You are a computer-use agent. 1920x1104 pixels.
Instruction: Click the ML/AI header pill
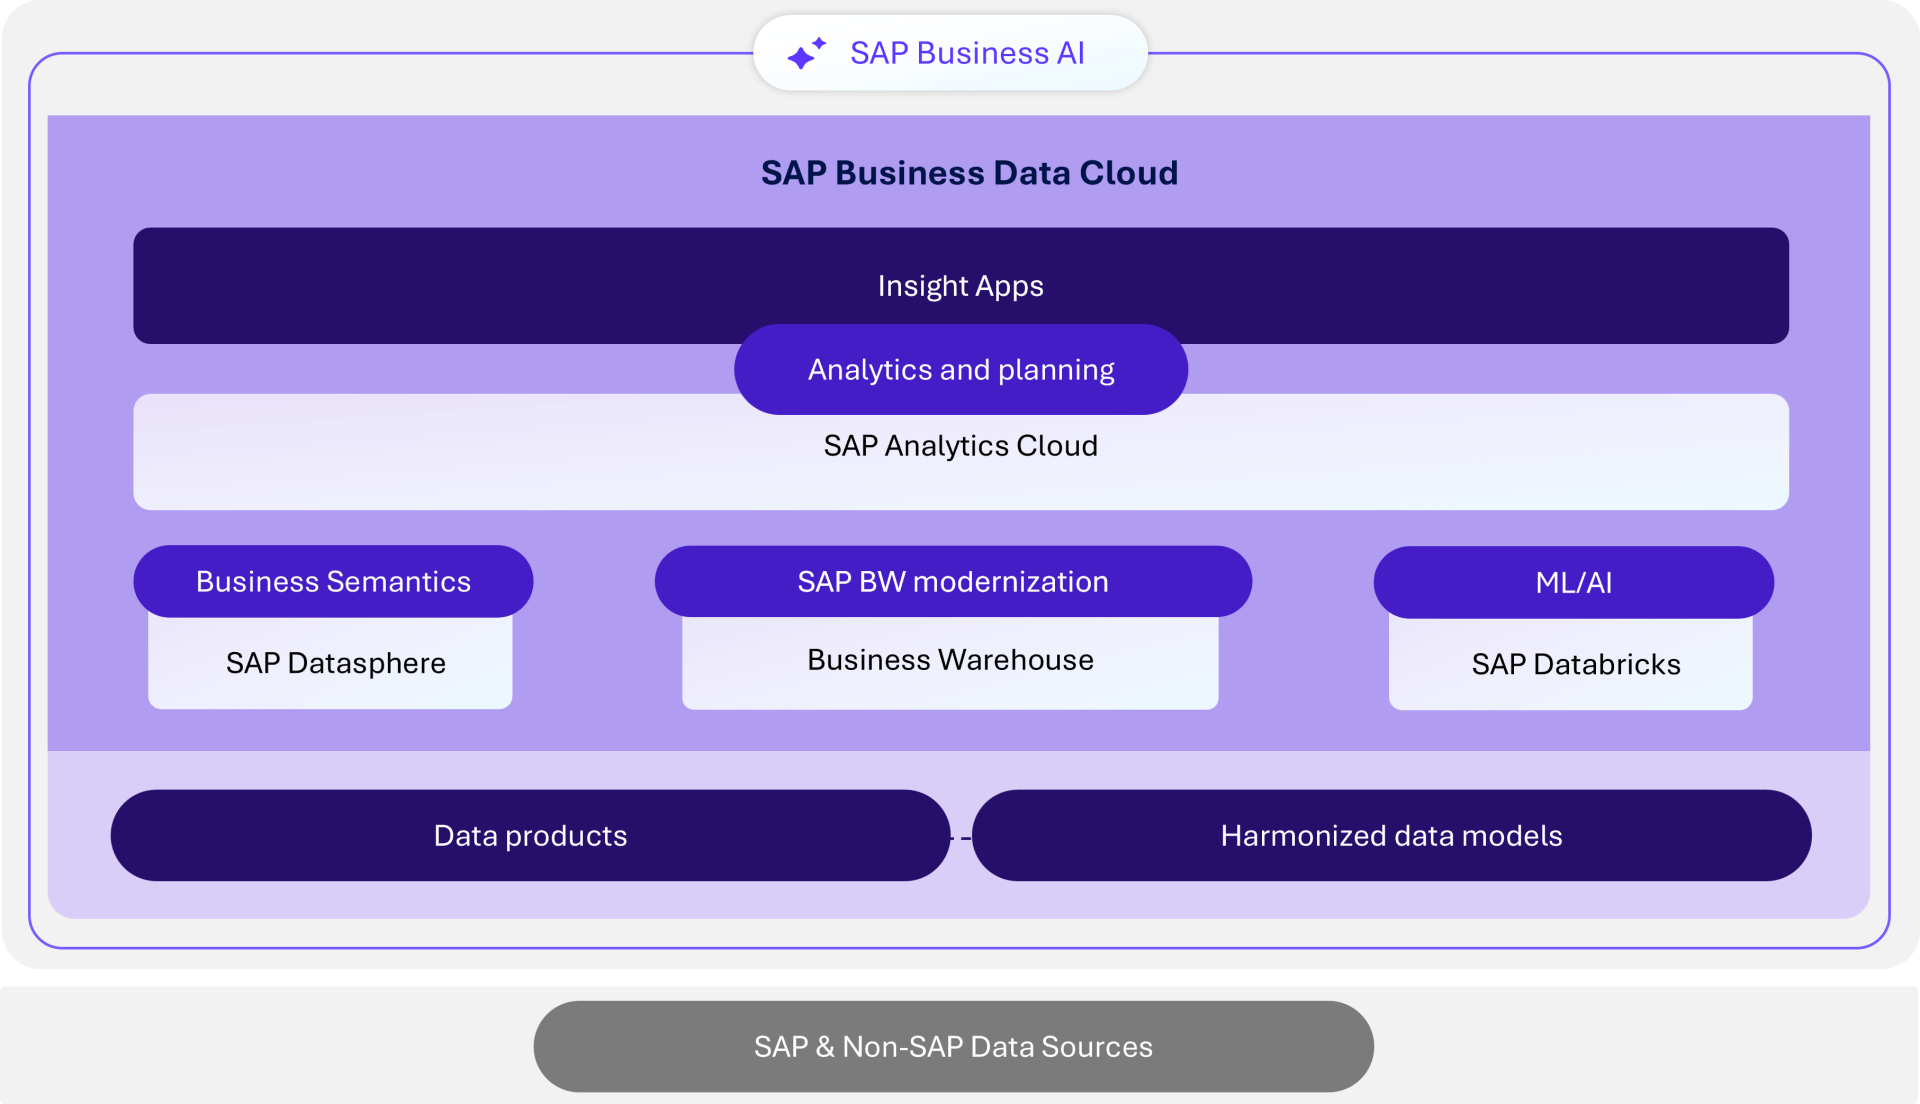click(1572, 582)
